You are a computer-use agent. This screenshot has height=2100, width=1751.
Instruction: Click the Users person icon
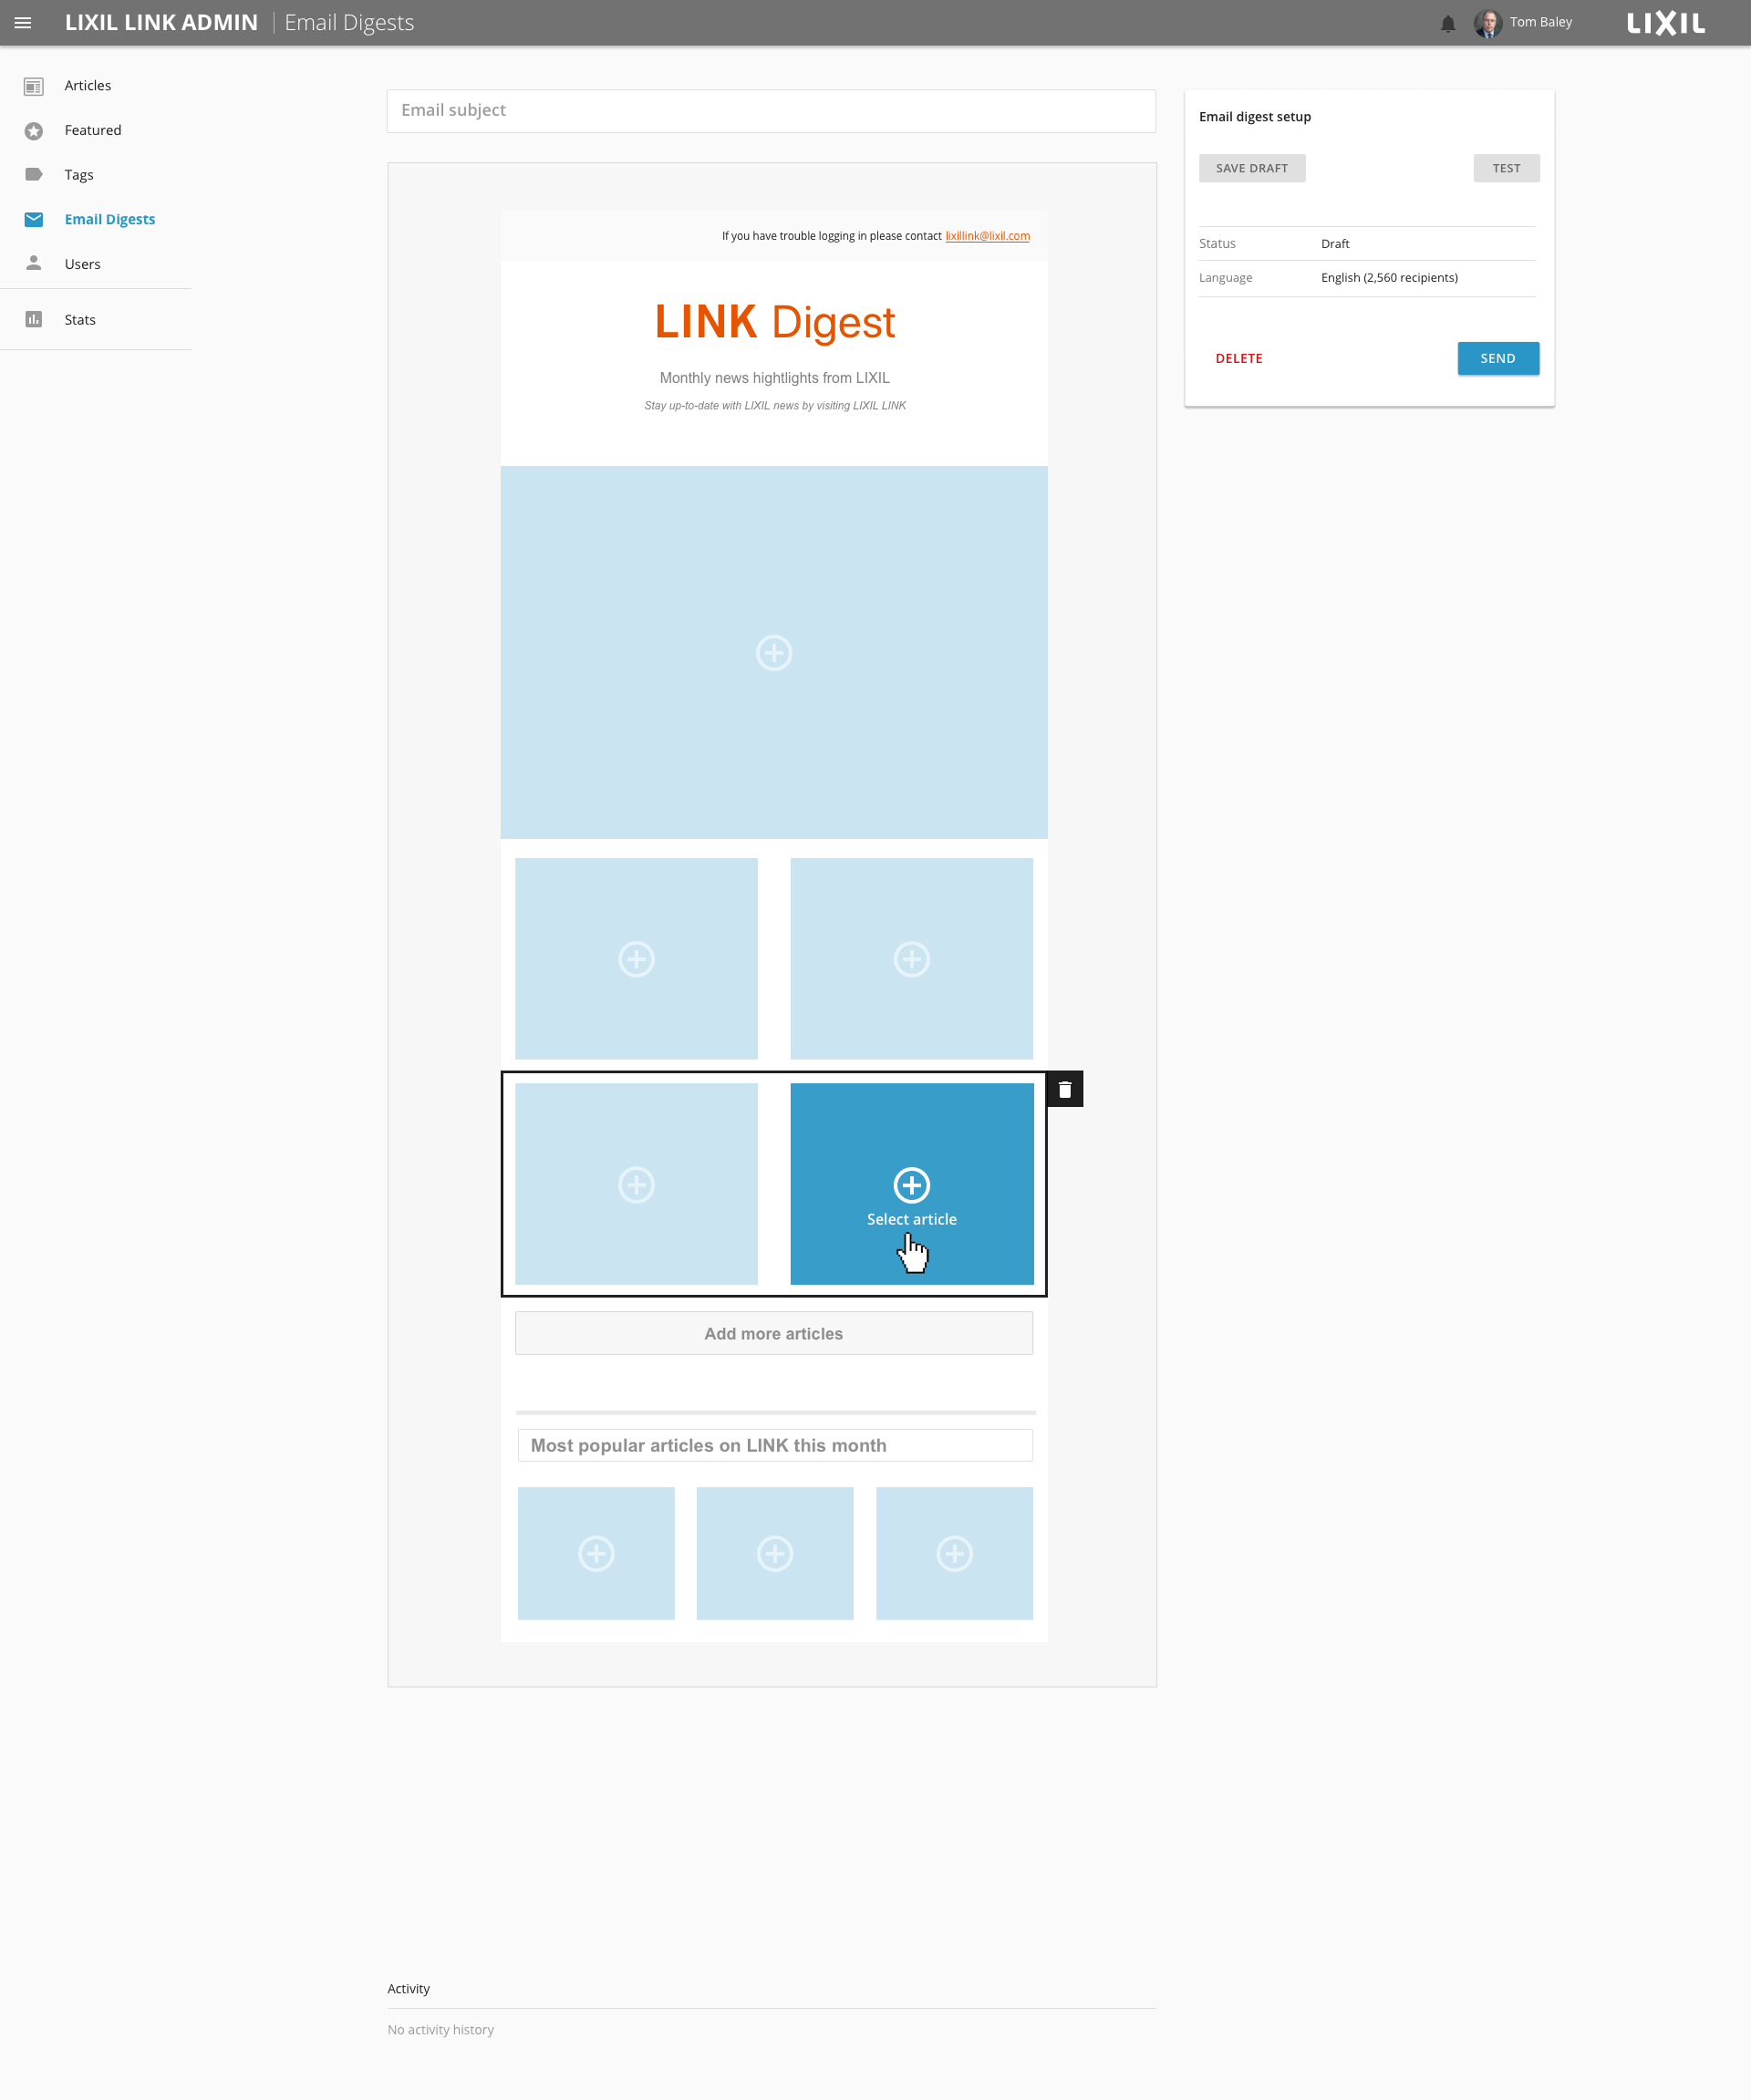34,263
